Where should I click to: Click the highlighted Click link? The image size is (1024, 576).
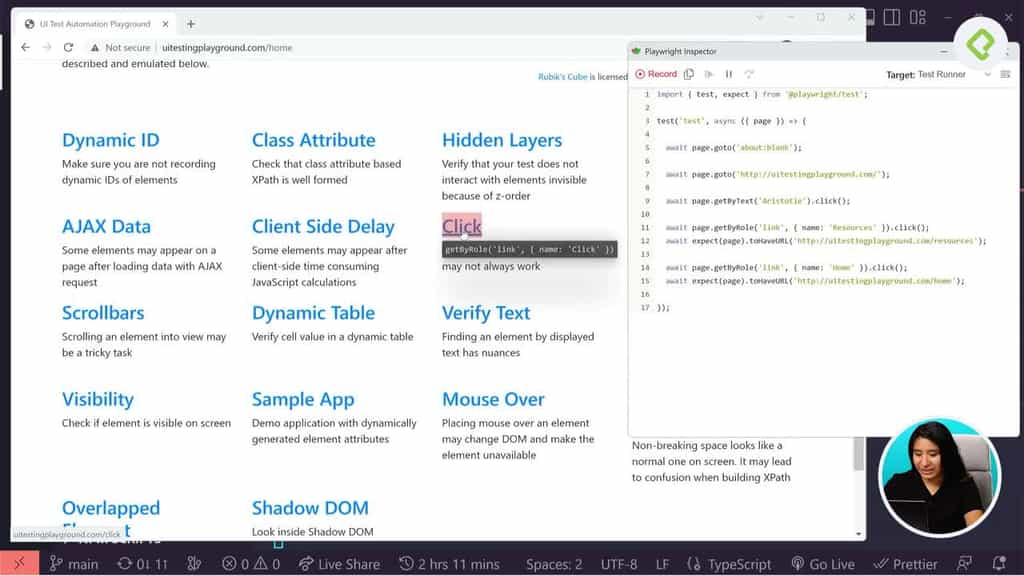[462, 226]
